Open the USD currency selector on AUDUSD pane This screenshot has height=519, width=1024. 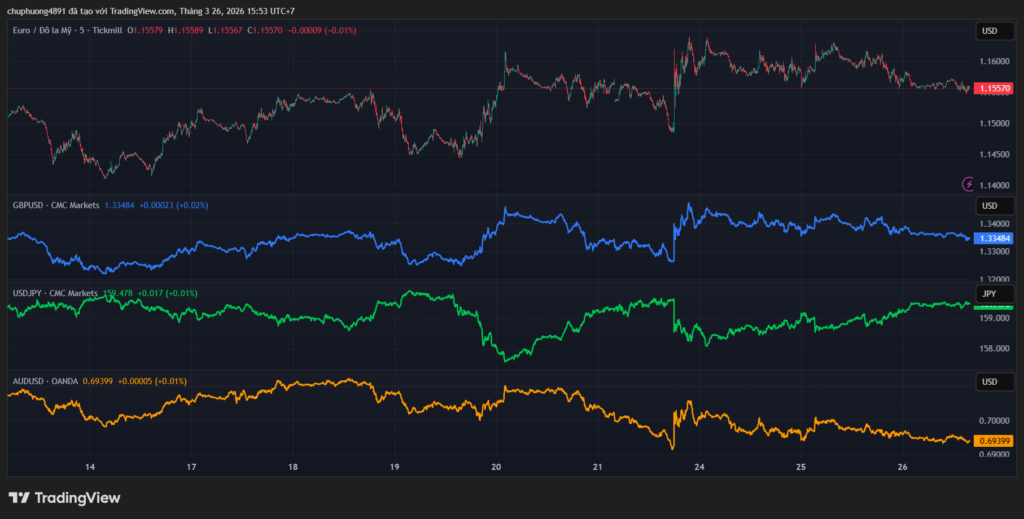click(x=989, y=382)
